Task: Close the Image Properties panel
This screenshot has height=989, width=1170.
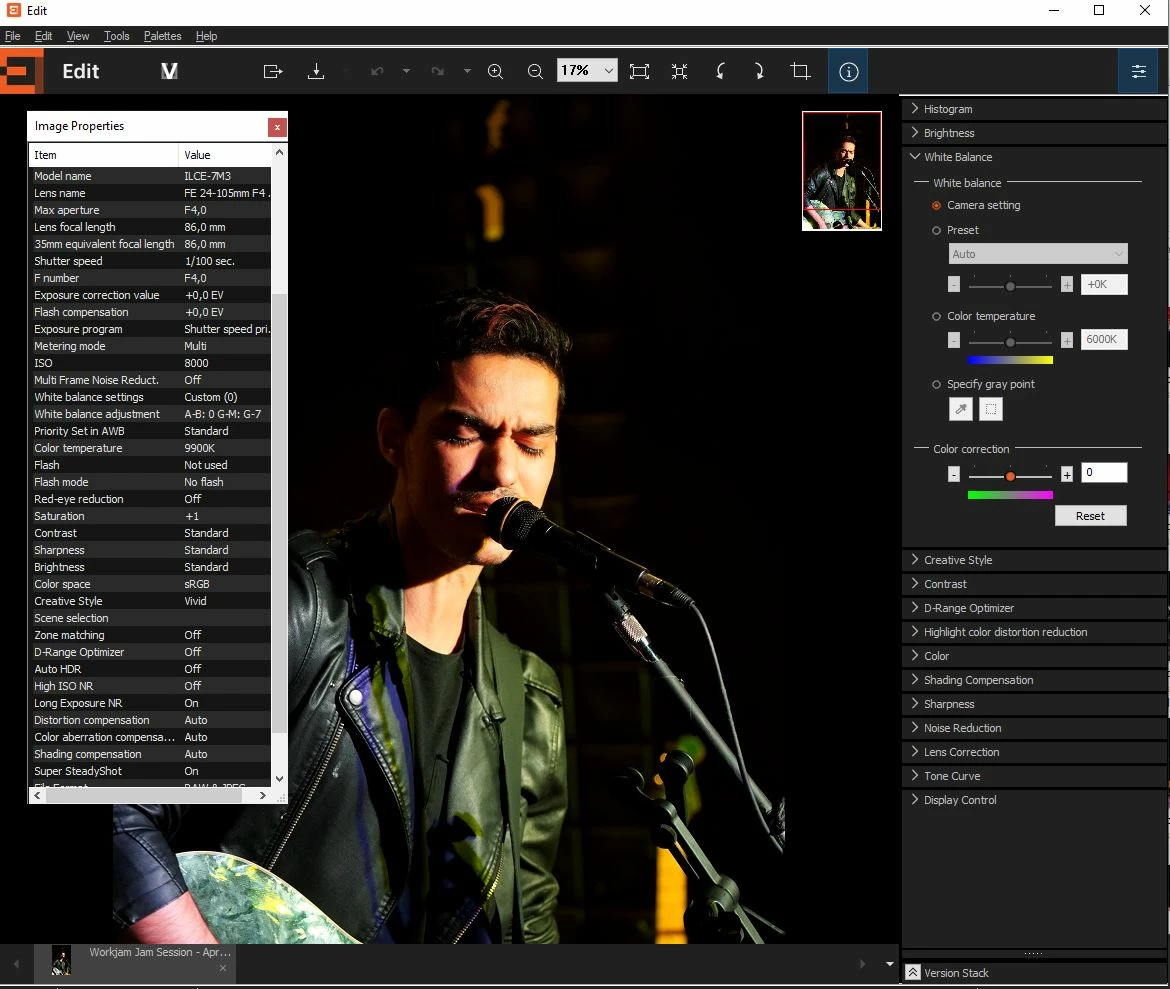Action: coord(277,127)
